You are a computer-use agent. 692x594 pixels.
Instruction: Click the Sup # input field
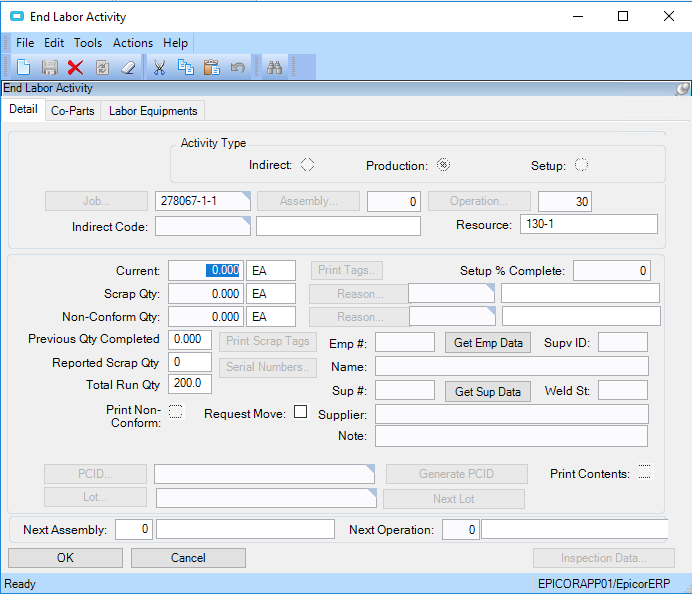click(x=405, y=391)
